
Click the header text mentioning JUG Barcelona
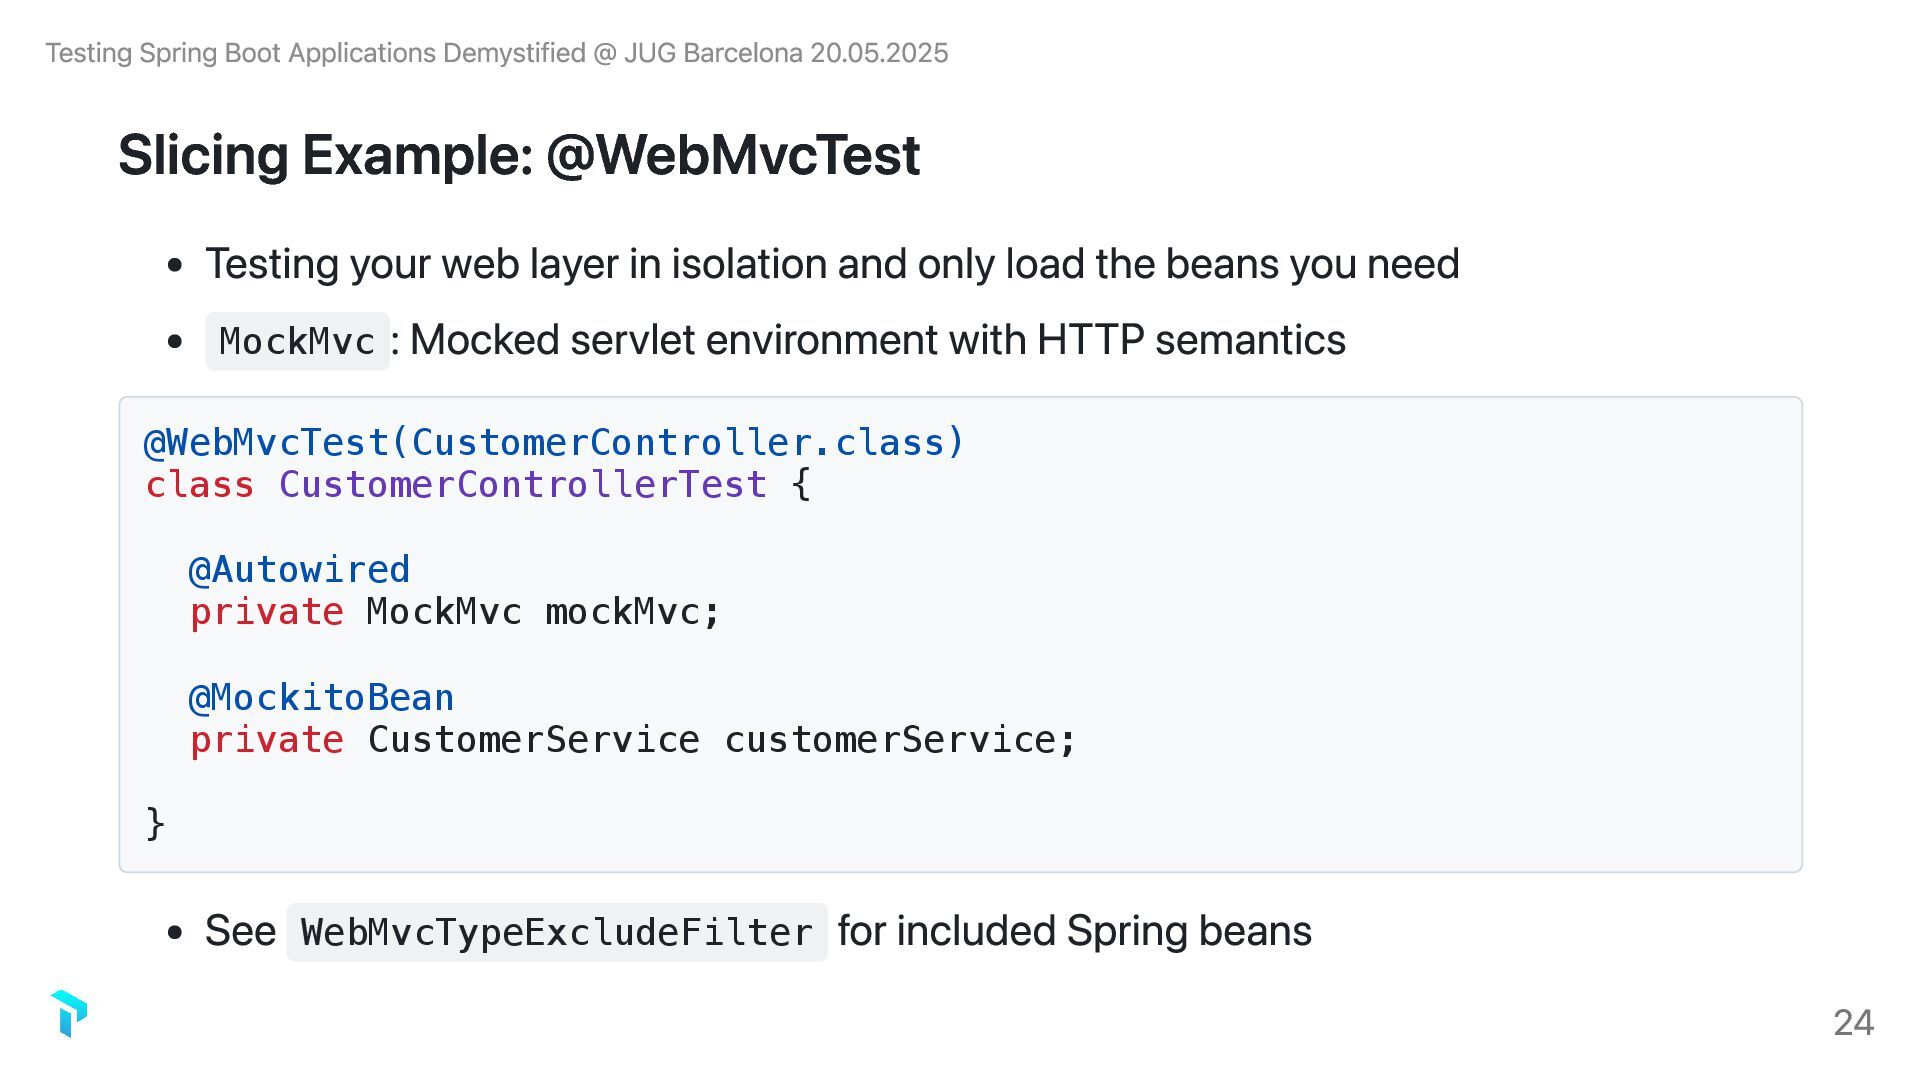[x=497, y=53]
